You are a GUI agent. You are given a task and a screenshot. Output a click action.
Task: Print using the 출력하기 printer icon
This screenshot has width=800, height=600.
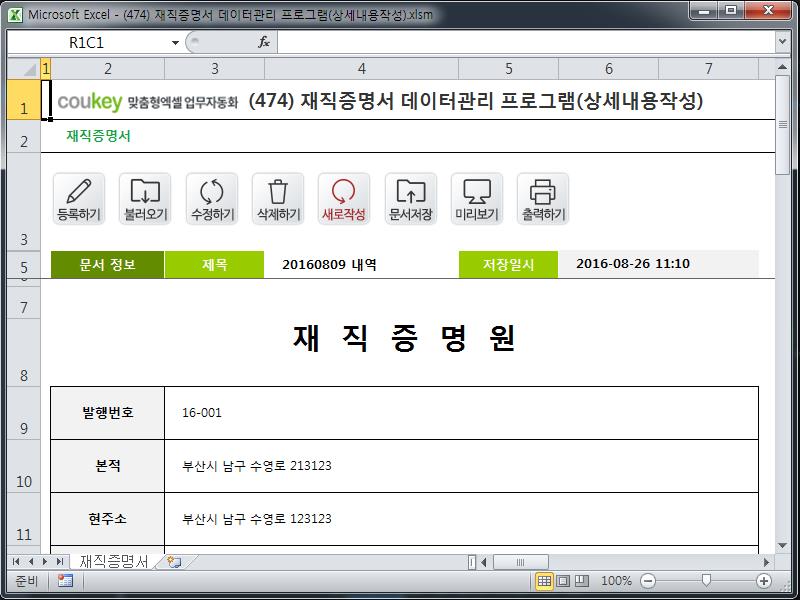(x=543, y=199)
